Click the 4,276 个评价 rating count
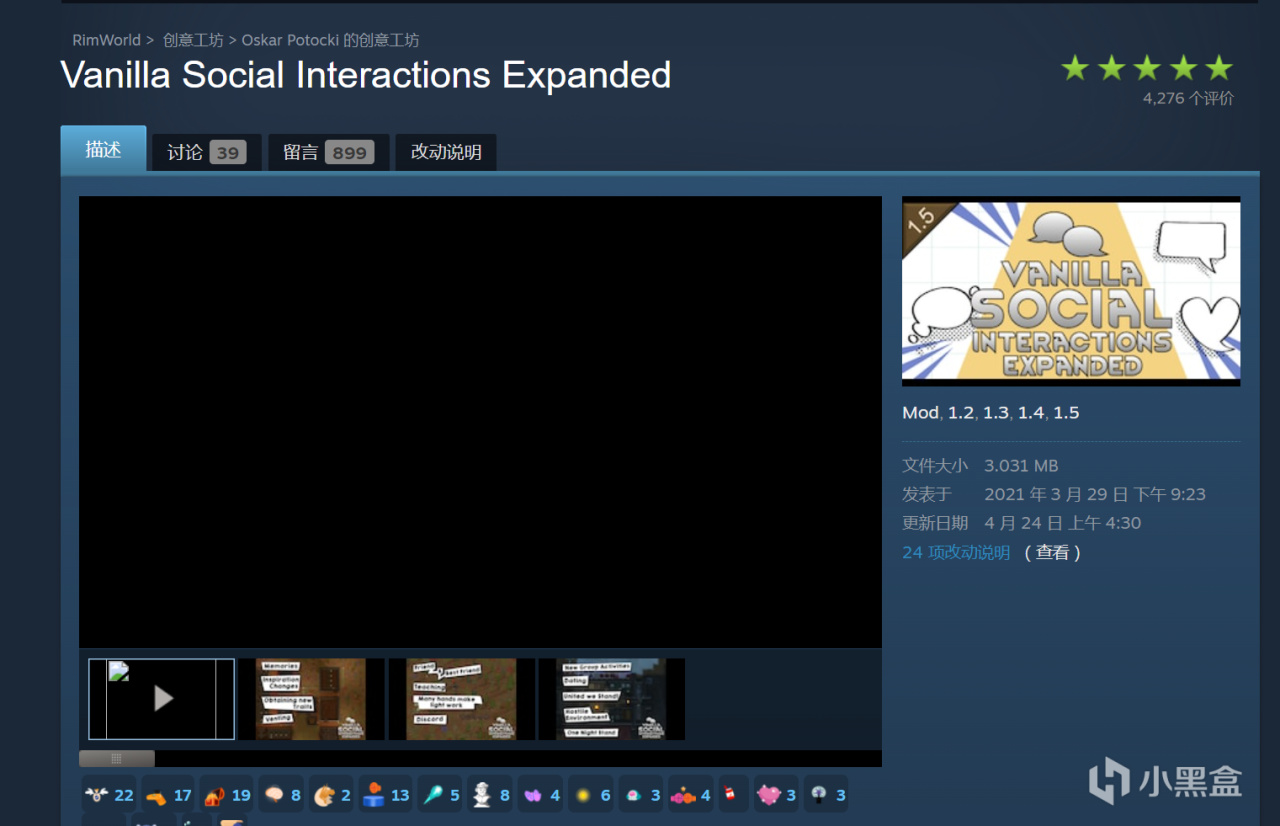This screenshot has height=826, width=1280. click(x=1188, y=98)
